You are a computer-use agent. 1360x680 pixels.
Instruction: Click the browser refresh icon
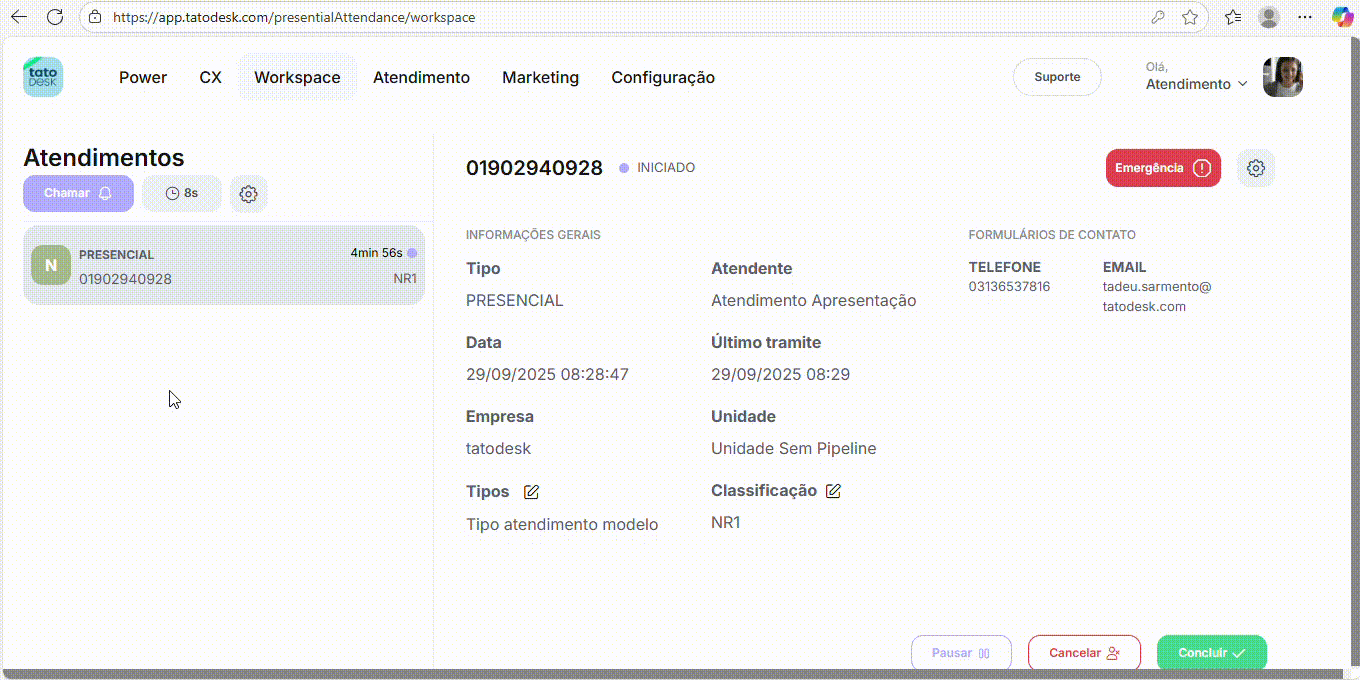pyautogui.click(x=56, y=17)
